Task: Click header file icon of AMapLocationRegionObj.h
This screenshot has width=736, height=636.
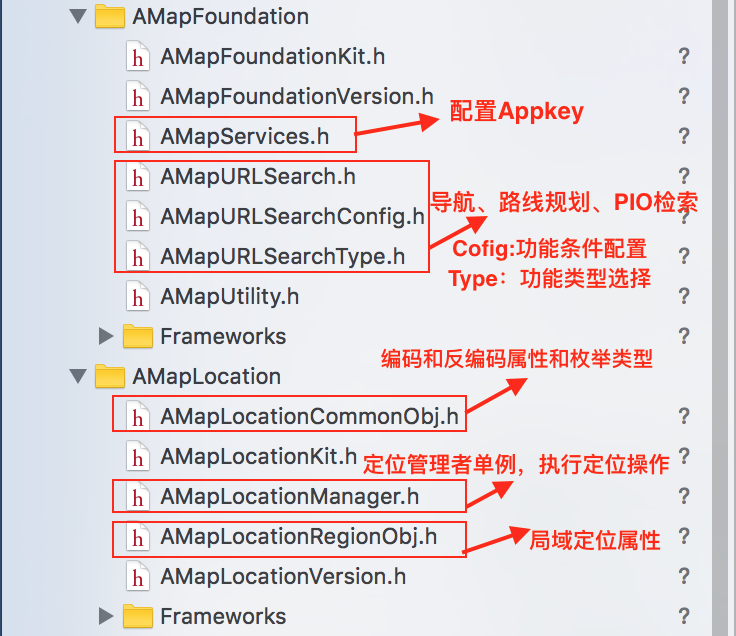Action: 138,536
